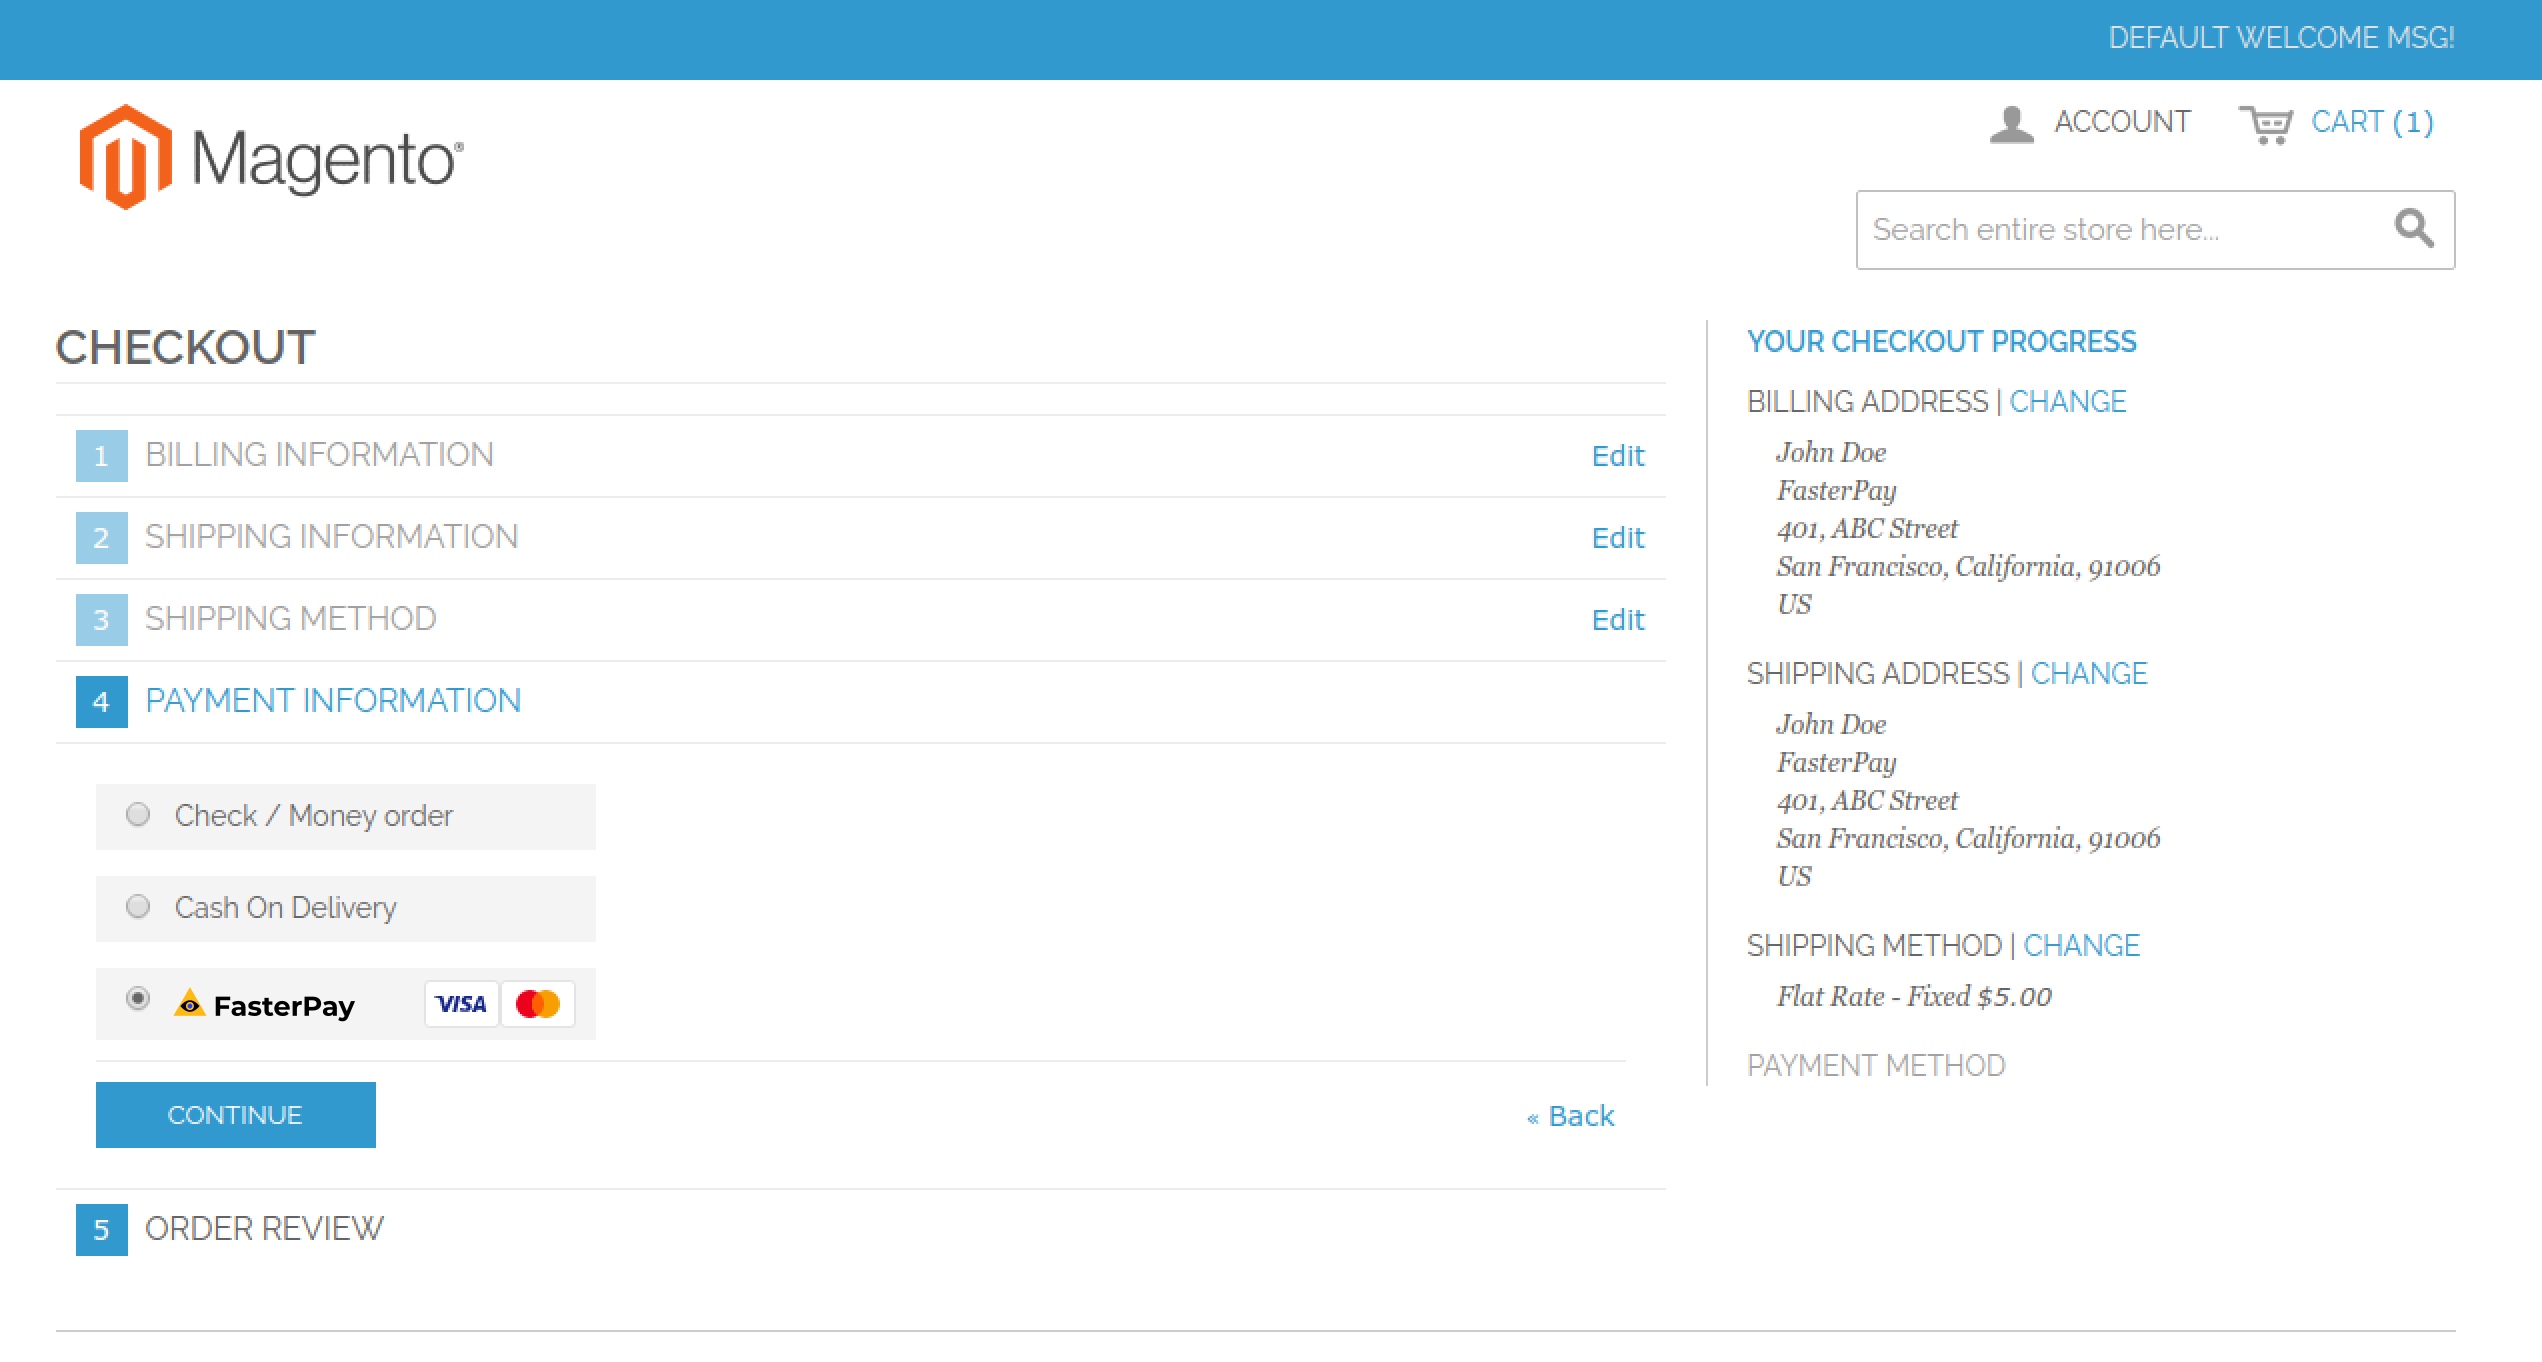The height and width of the screenshot is (1362, 2542).
Task: Click step number 5 badge
Action: 102,1230
